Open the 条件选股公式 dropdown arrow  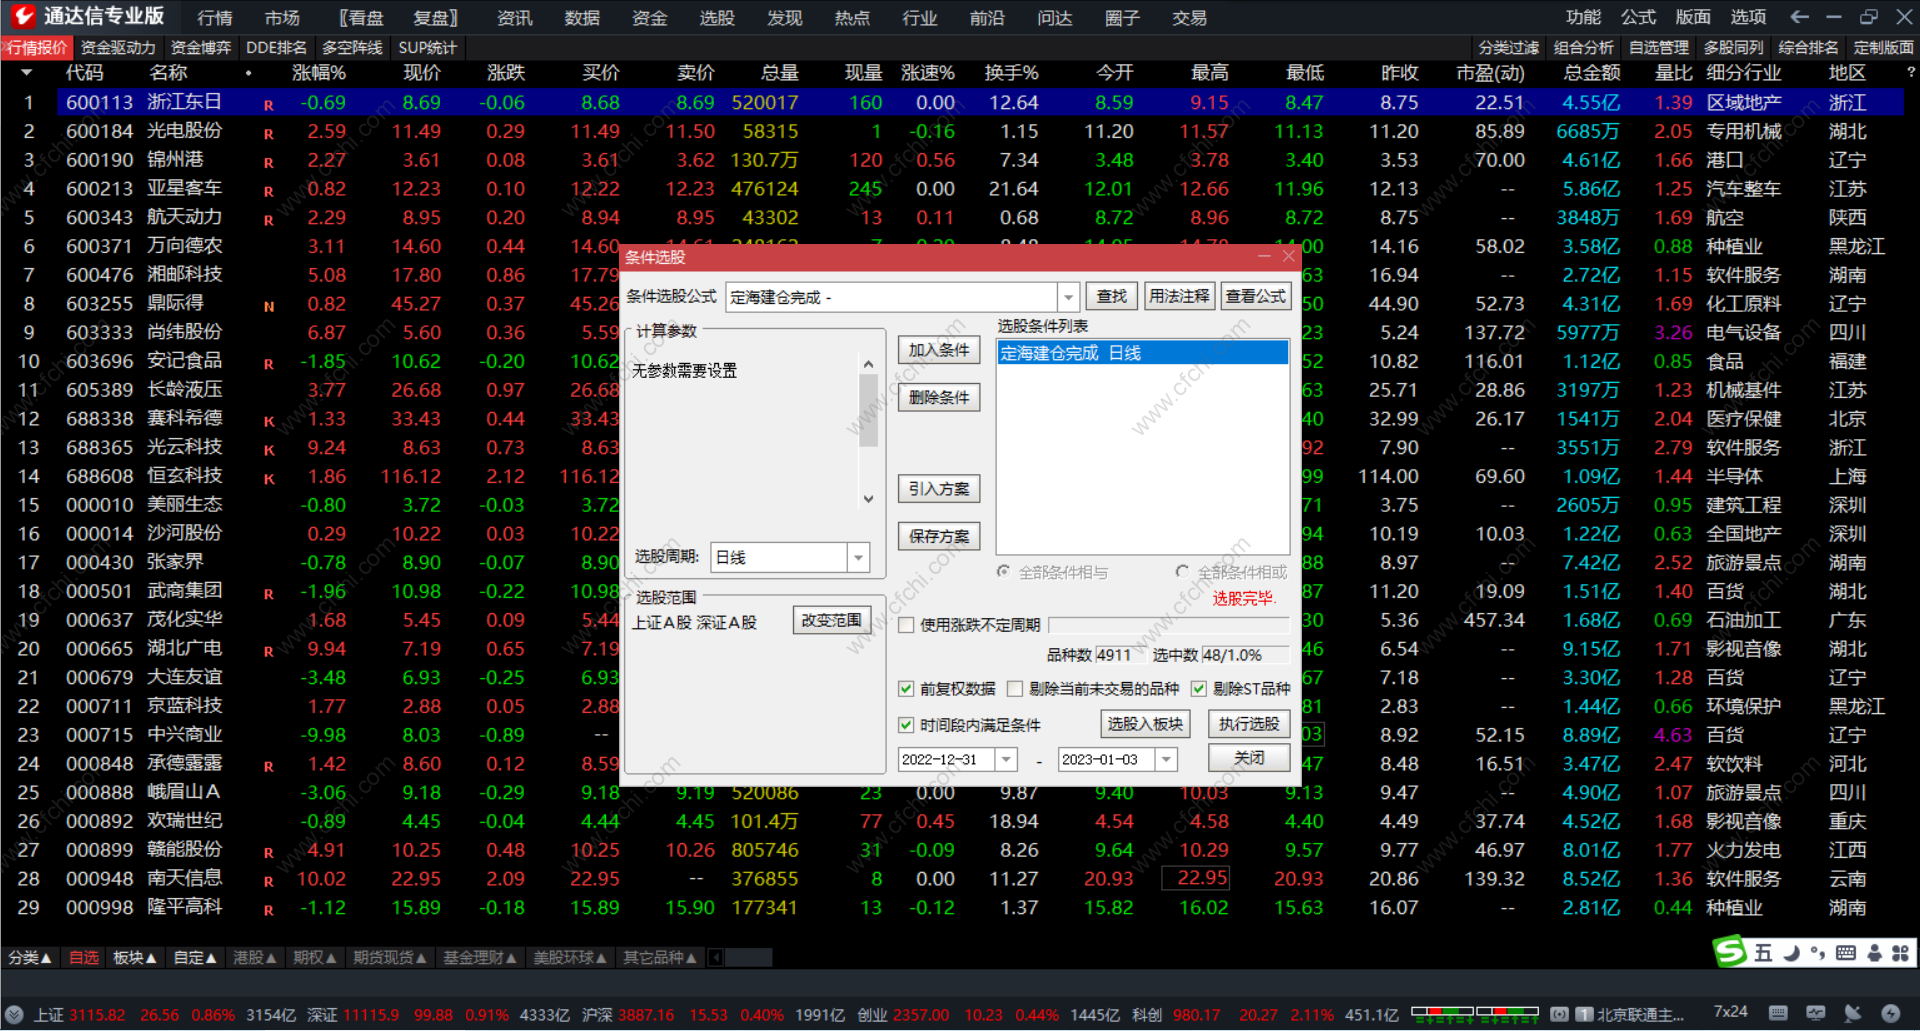[1069, 297]
